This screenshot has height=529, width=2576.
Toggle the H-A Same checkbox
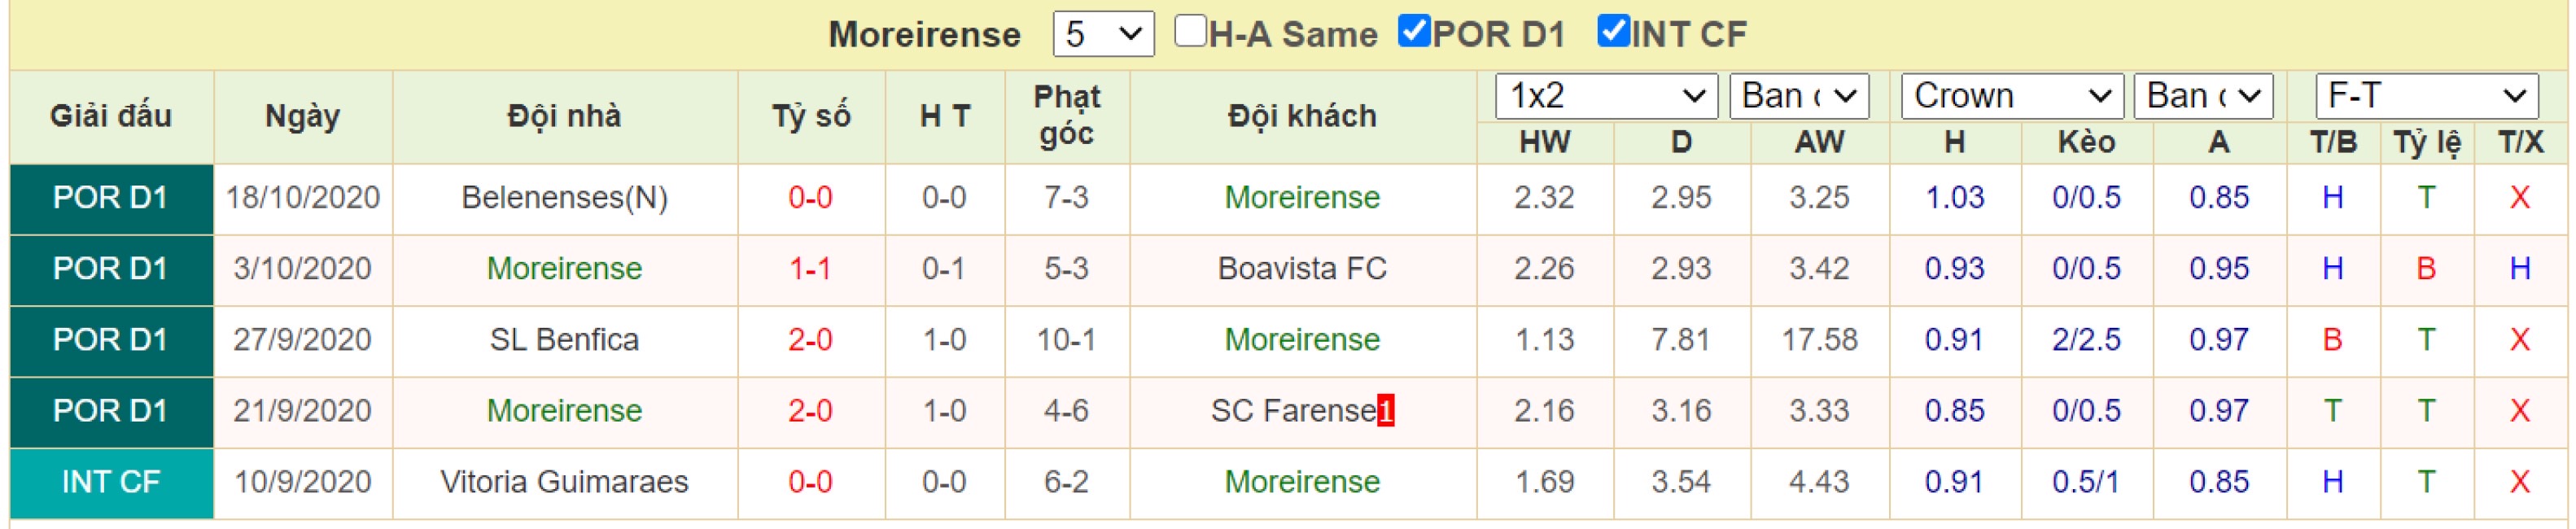pyautogui.click(x=1190, y=31)
